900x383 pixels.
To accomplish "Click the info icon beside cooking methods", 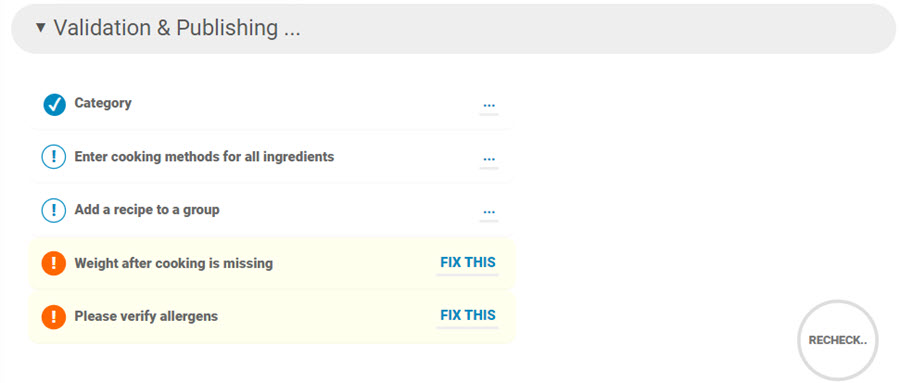I will 54,157.
